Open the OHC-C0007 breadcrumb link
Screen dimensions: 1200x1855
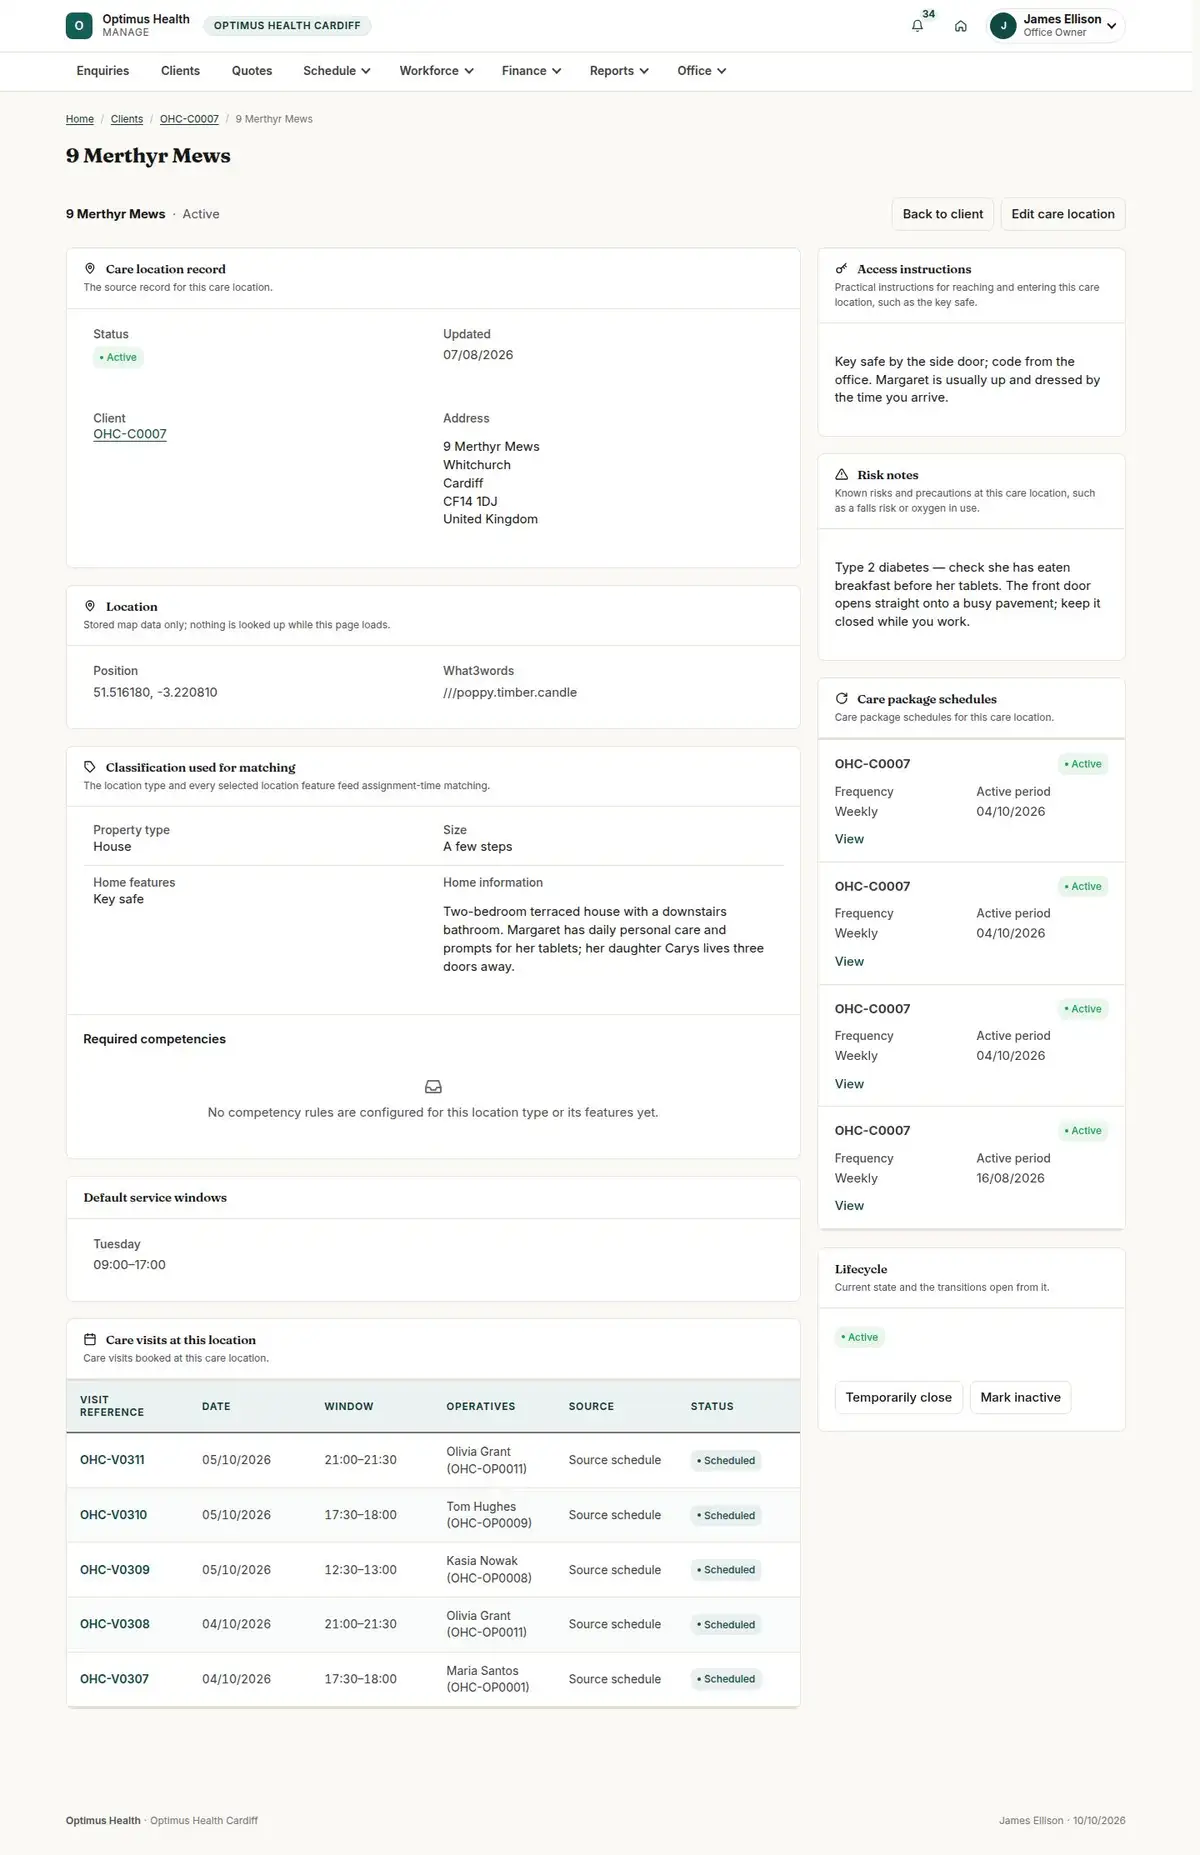tap(189, 119)
